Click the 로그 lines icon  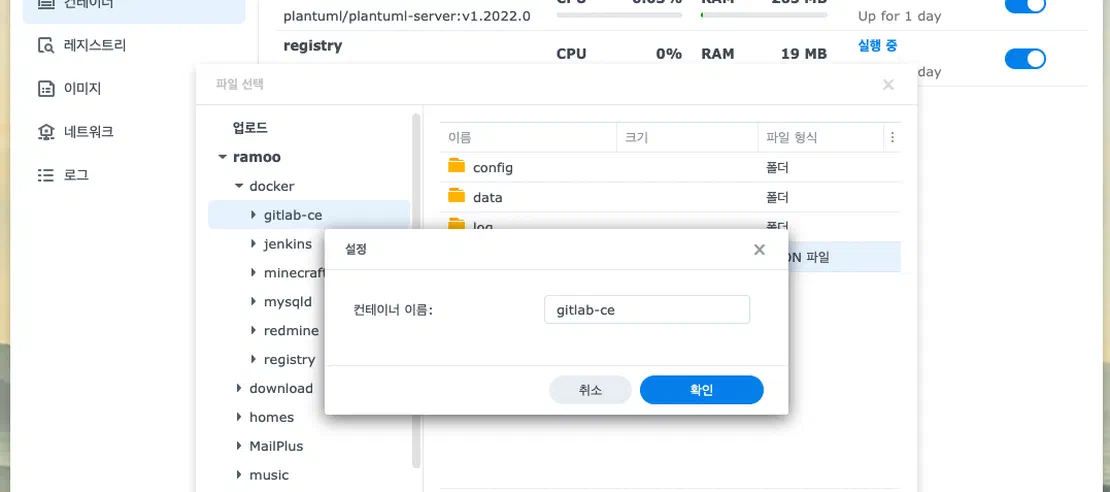coord(45,175)
